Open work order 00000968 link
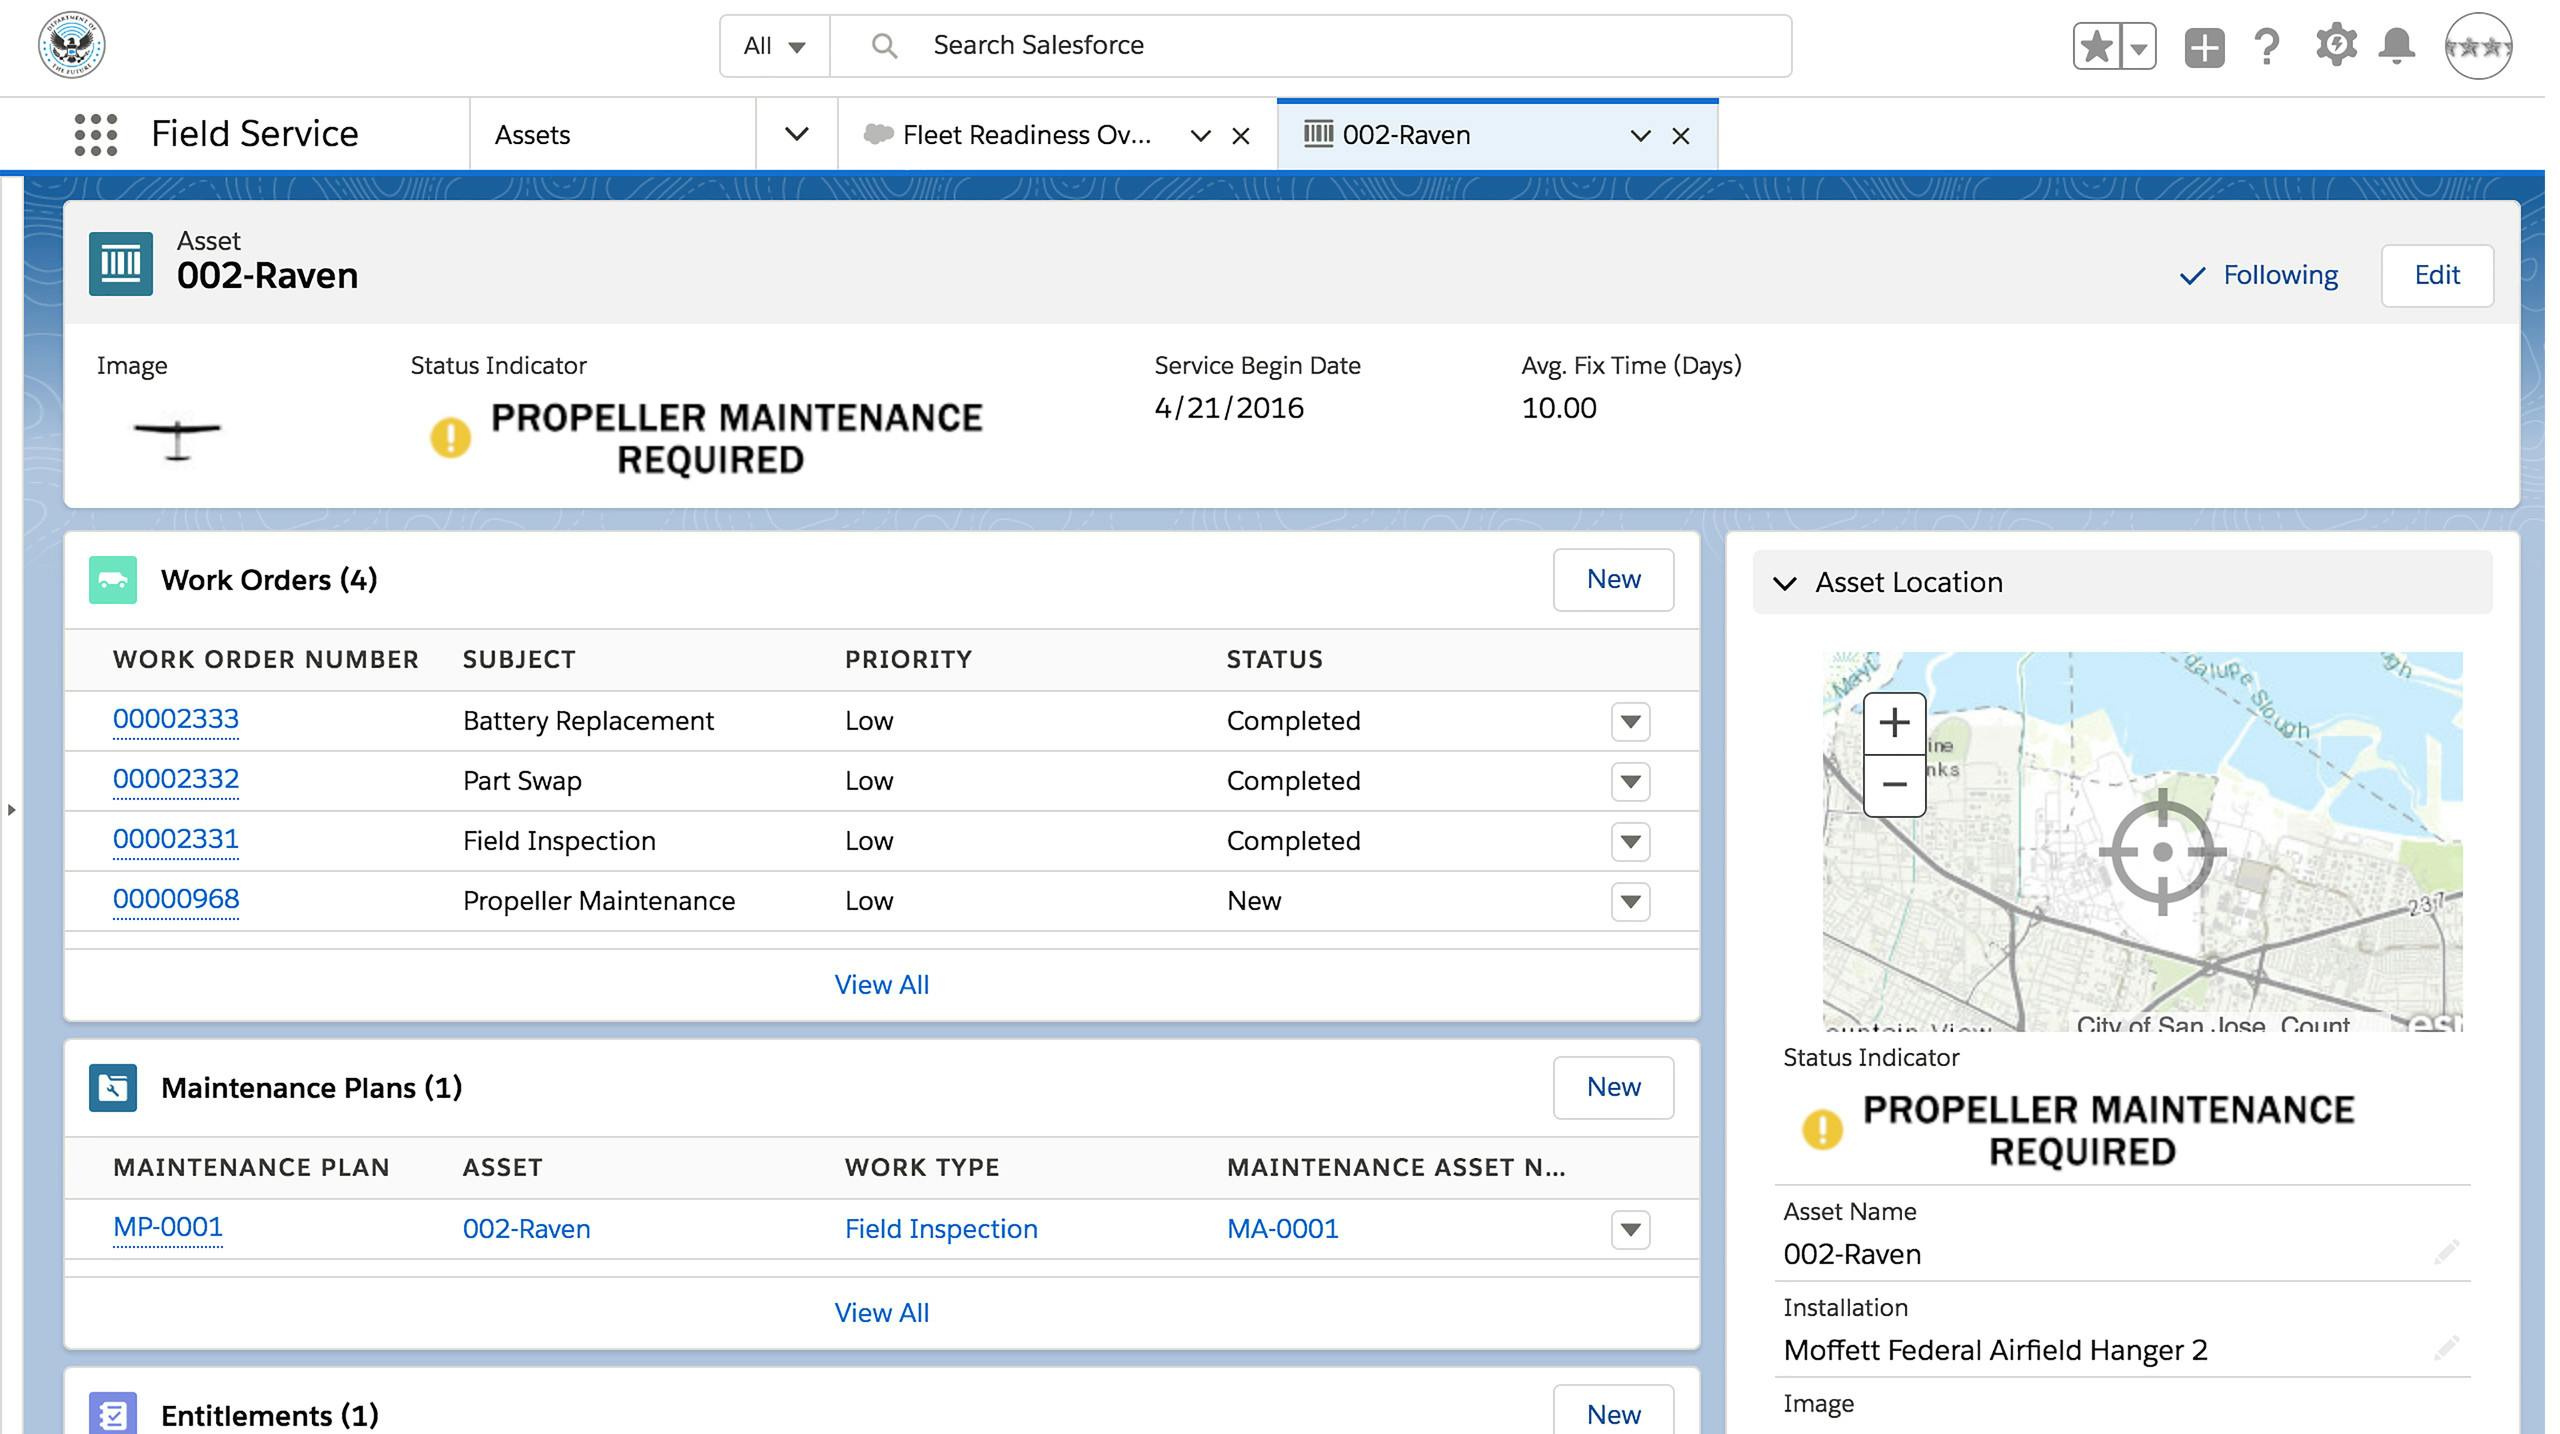The width and height of the screenshot is (2560, 1434). click(176, 899)
